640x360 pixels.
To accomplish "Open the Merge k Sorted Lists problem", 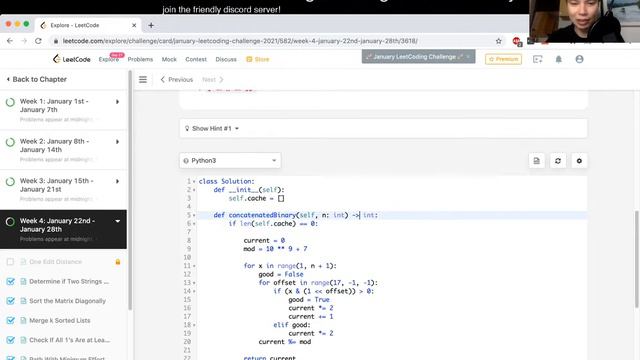I will coord(60,320).
